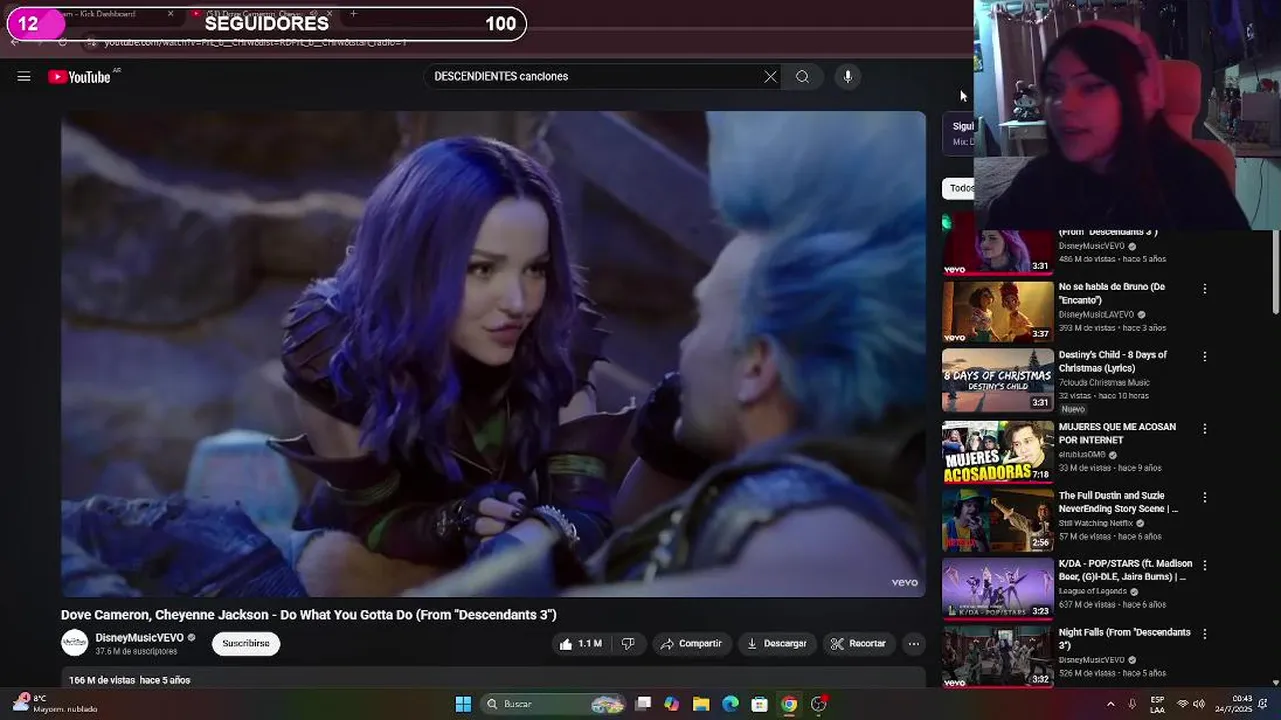Open the Windows Start menu
This screenshot has height=720, width=1281.
pos(463,704)
